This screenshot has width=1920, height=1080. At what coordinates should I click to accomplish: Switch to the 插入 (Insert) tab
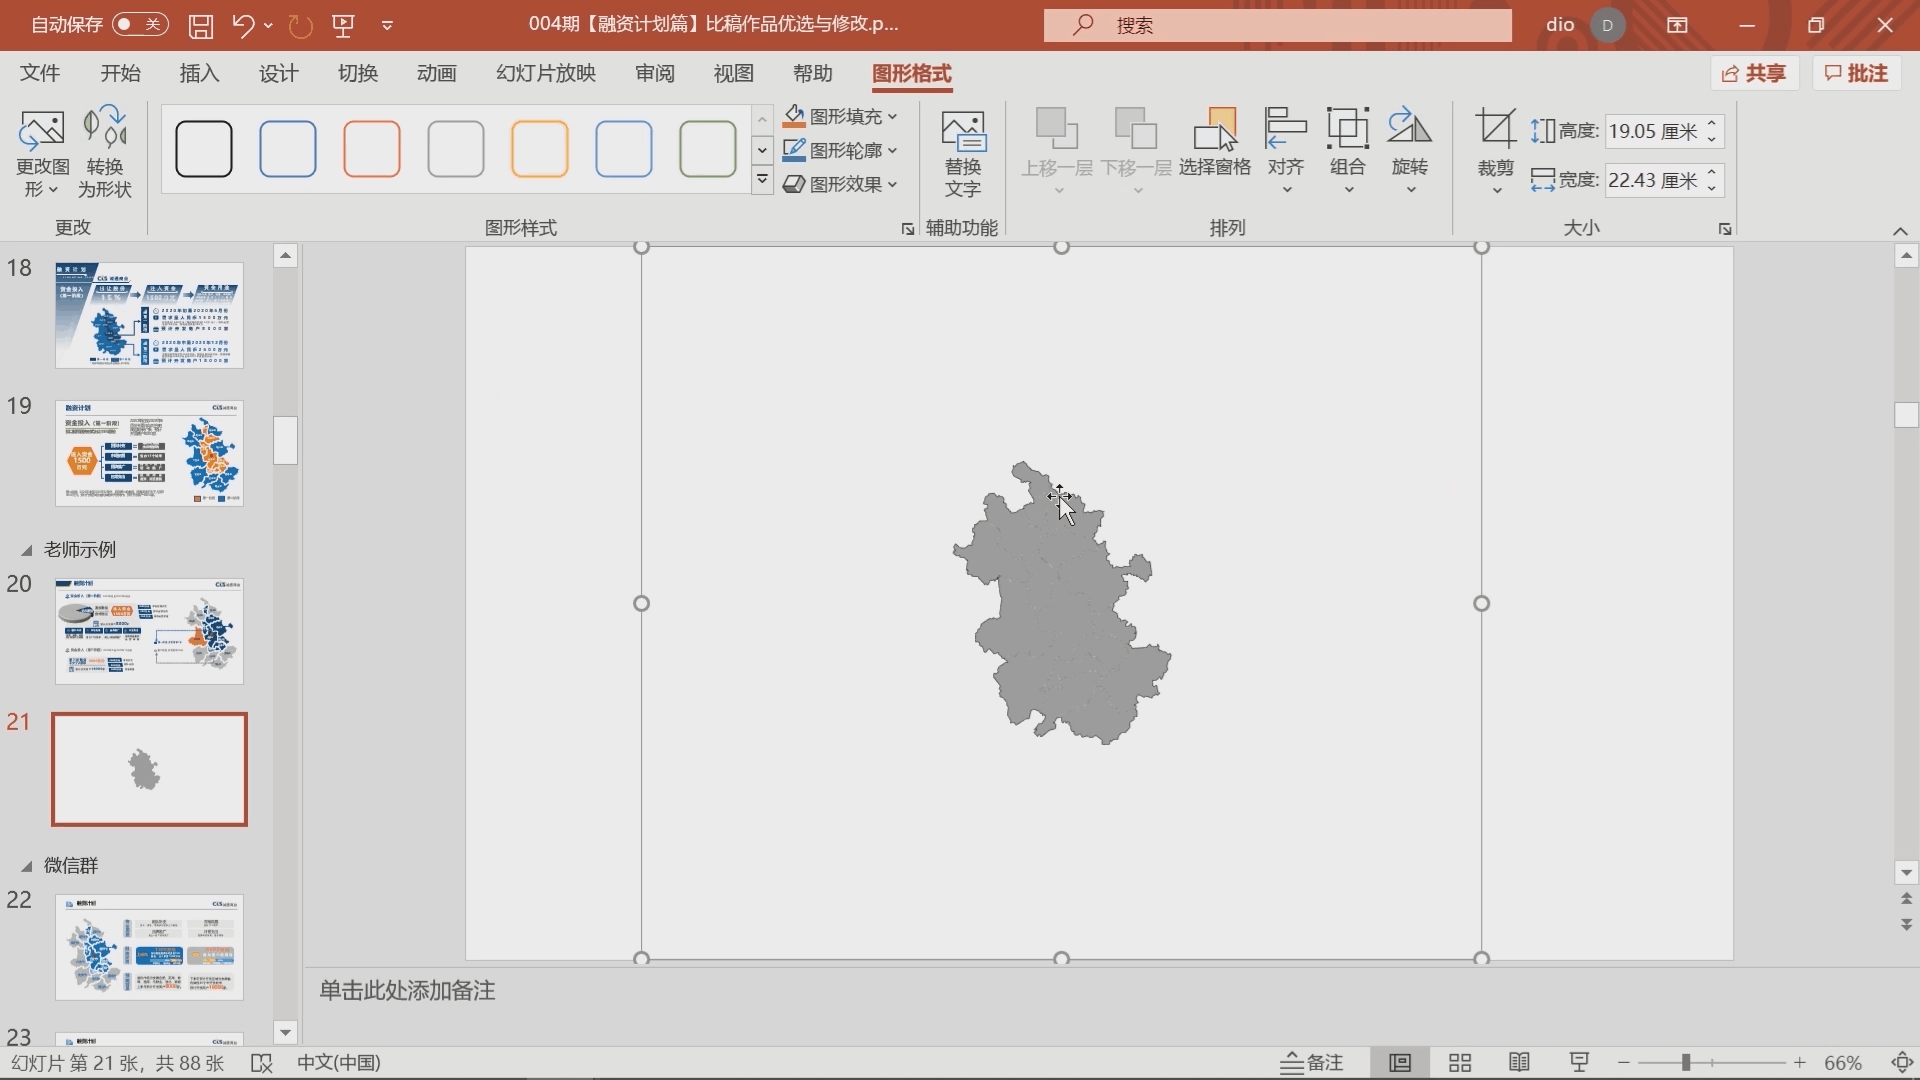[x=199, y=74]
